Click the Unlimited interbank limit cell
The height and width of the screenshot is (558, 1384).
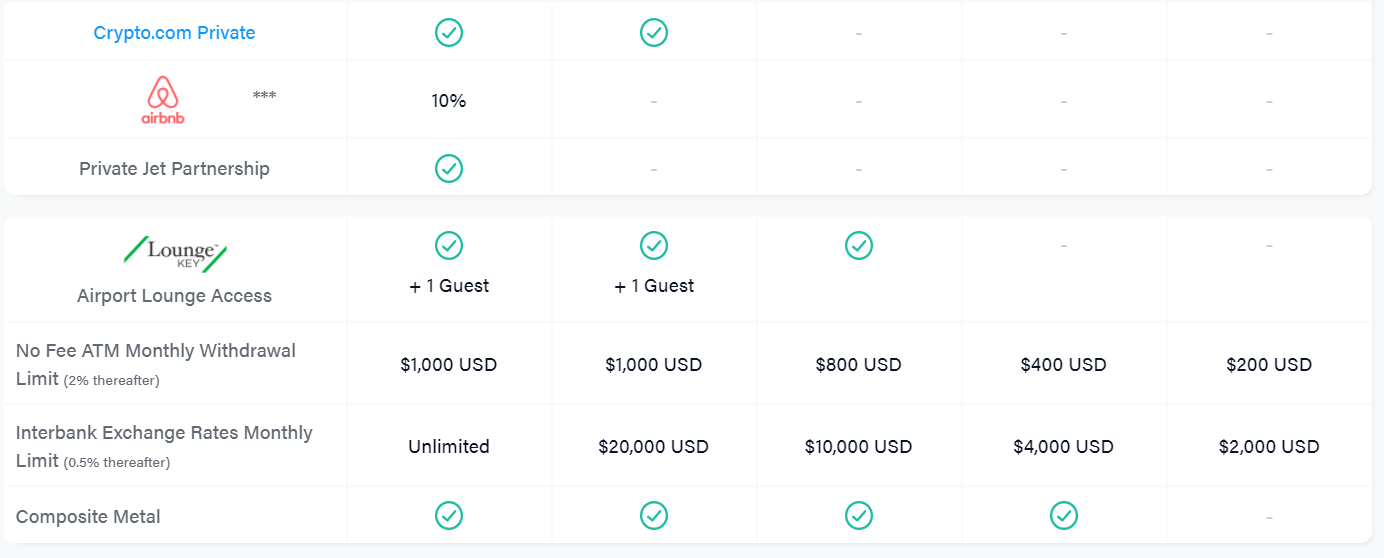pos(449,447)
